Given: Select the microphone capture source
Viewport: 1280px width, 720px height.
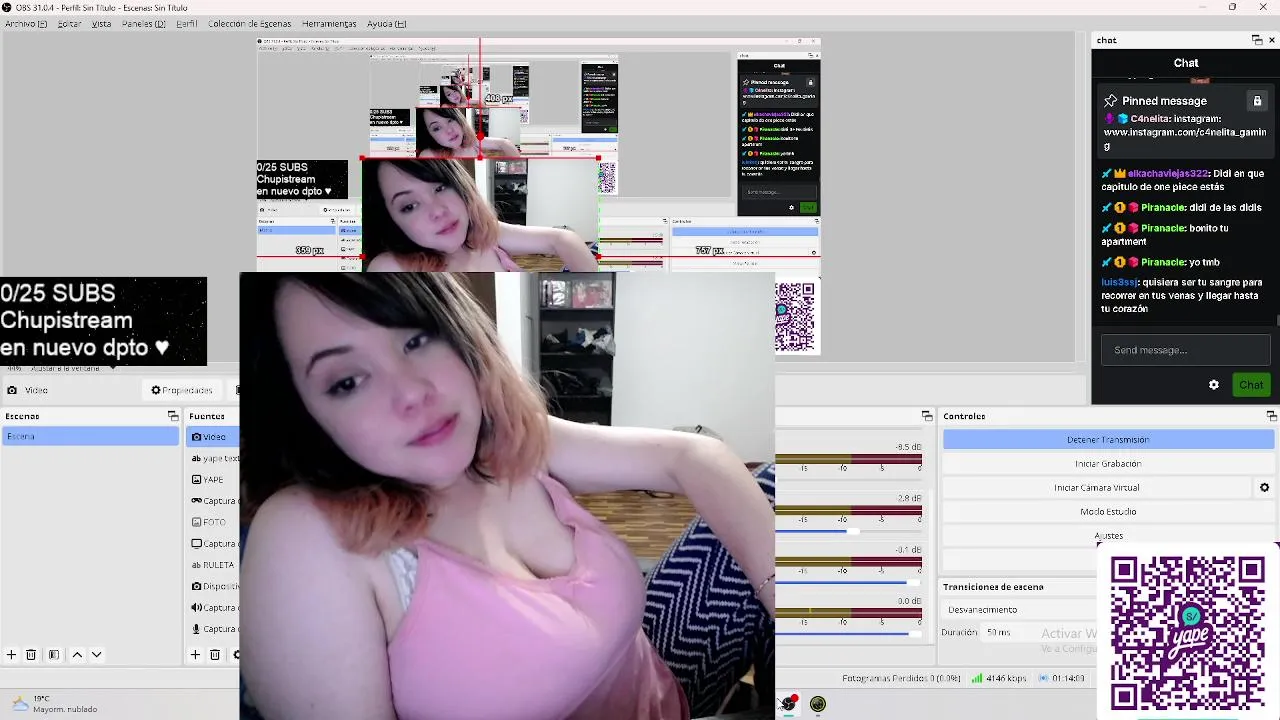Looking at the screenshot, I should point(213,629).
